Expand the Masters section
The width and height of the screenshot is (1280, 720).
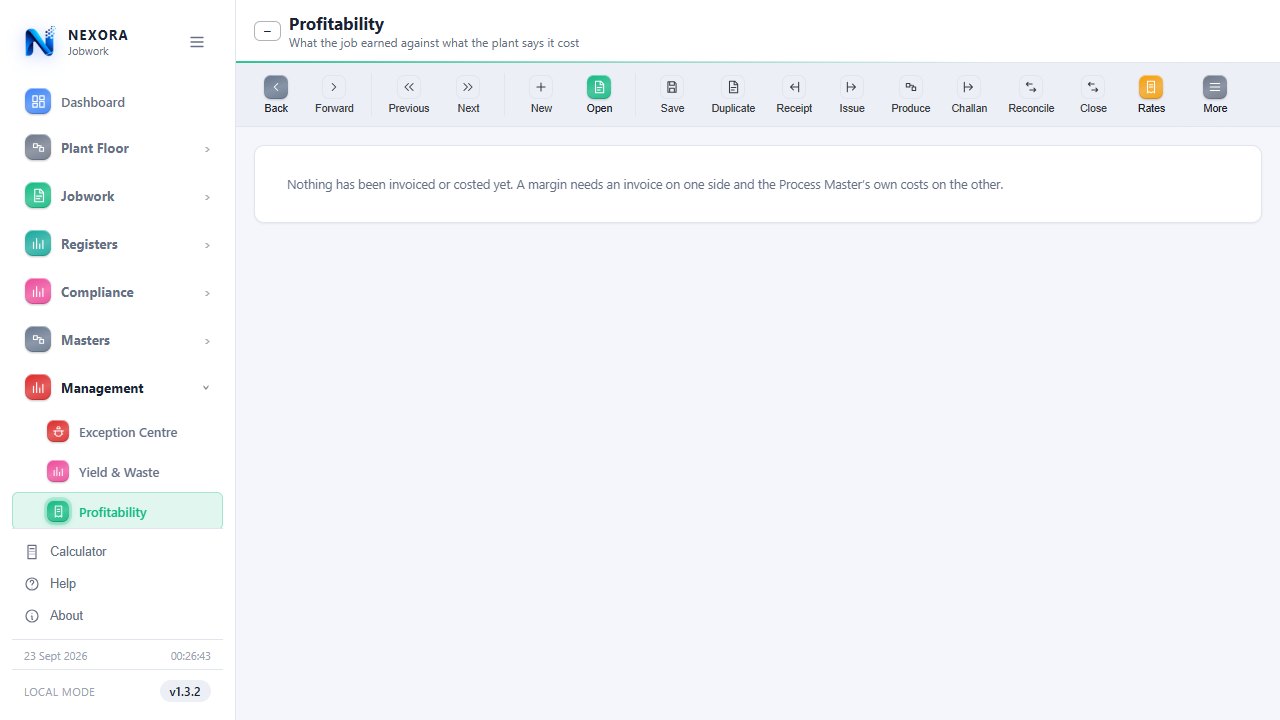click(118, 340)
